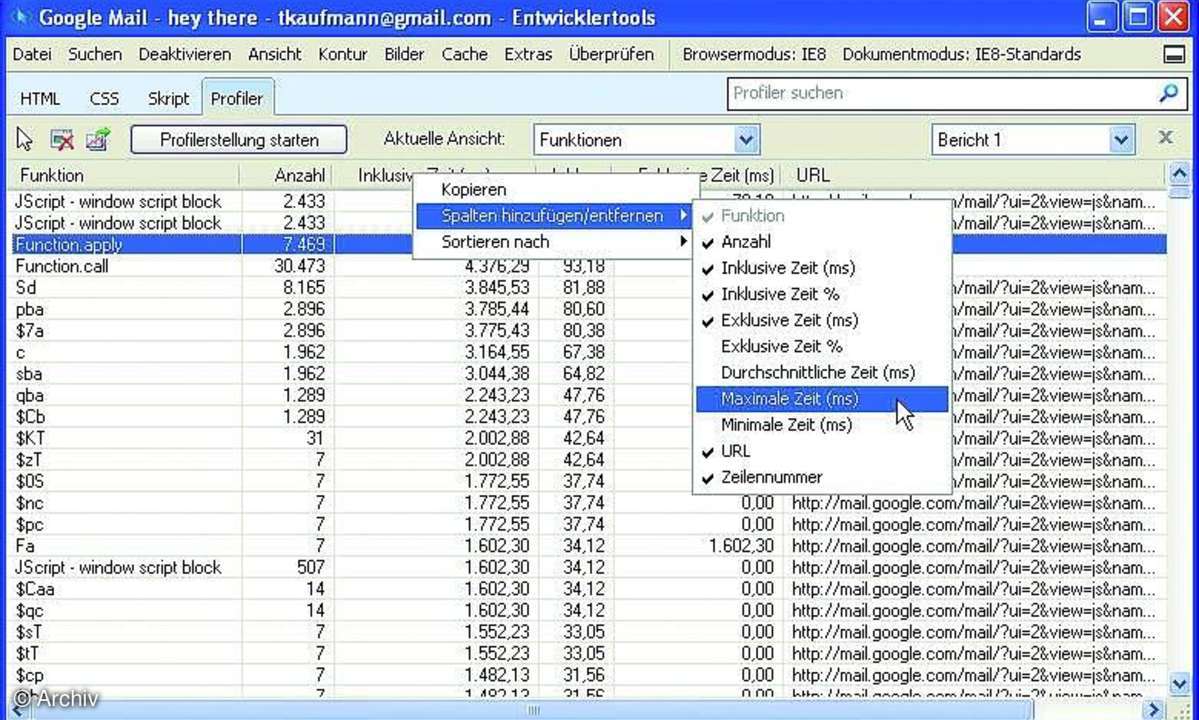Choose Kopieren from context menu
The image size is (1199, 720).
[x=555, y=190]
